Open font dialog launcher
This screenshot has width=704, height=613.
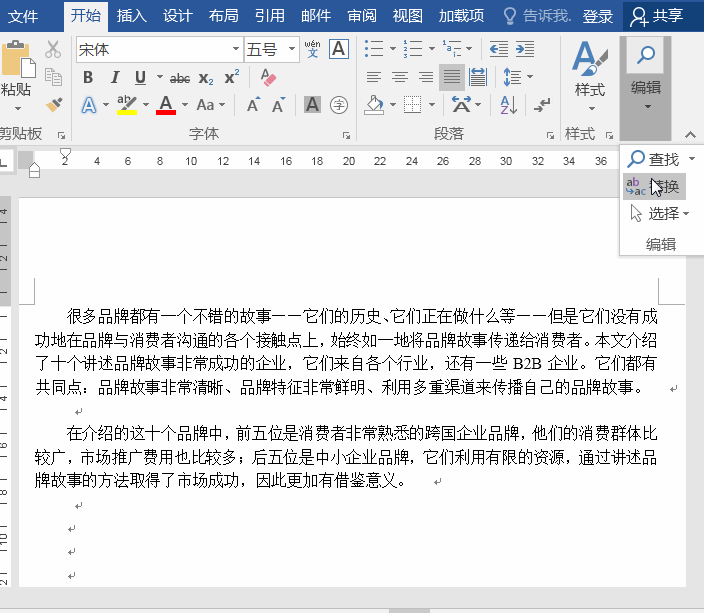tap(346, 135)
